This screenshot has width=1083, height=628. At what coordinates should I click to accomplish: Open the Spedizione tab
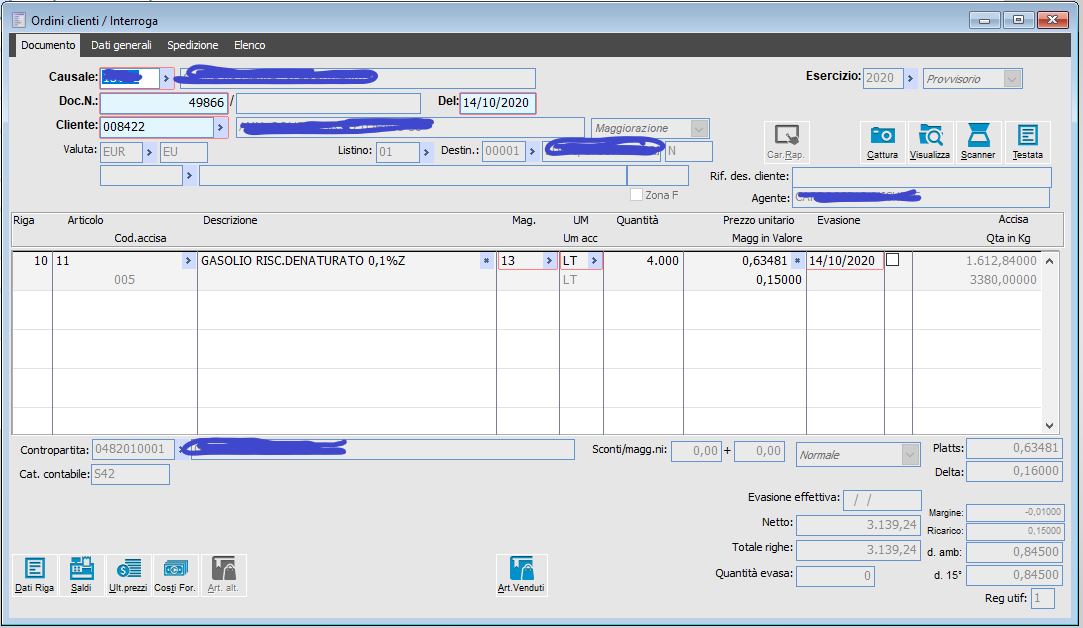(x=193, y=45)
